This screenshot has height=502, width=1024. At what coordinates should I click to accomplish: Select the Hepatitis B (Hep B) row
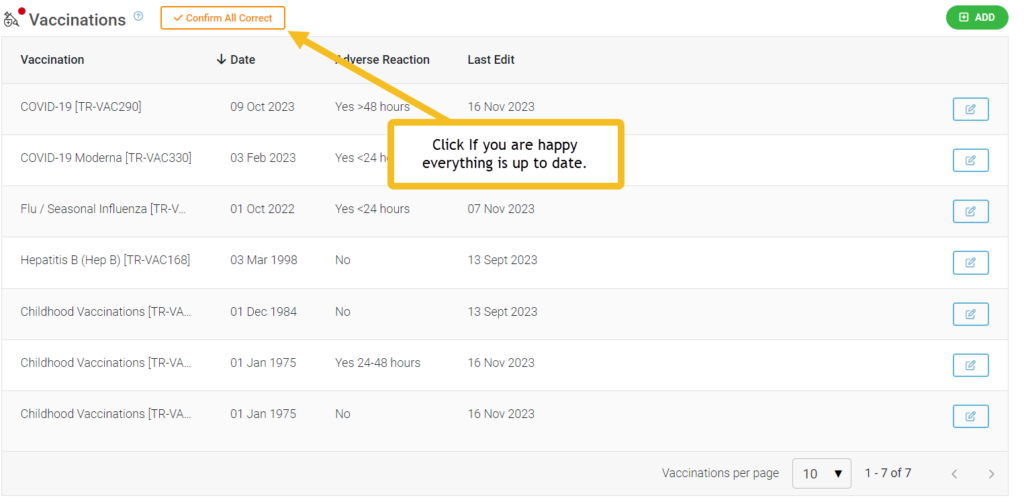[x=505, y=262]
